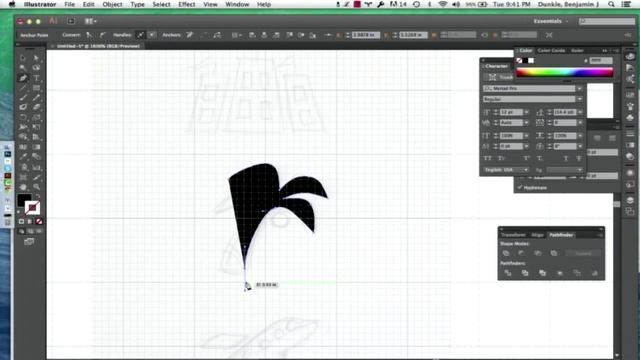
Task: Click Arrange Documents icon in app bar
Action: click(89, 21)
